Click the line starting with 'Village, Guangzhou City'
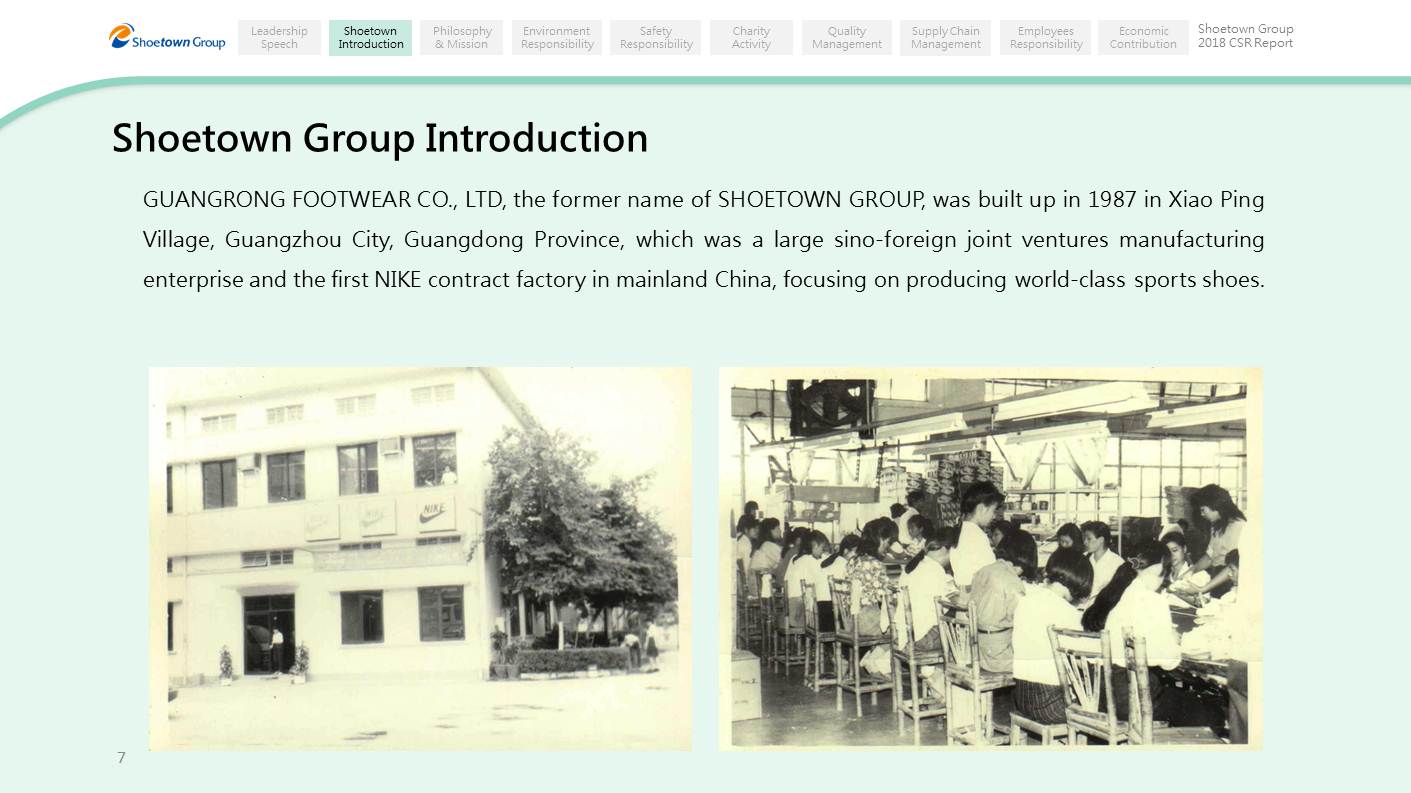This screenshot has height=793, width=1411. (x=704, y=240)
